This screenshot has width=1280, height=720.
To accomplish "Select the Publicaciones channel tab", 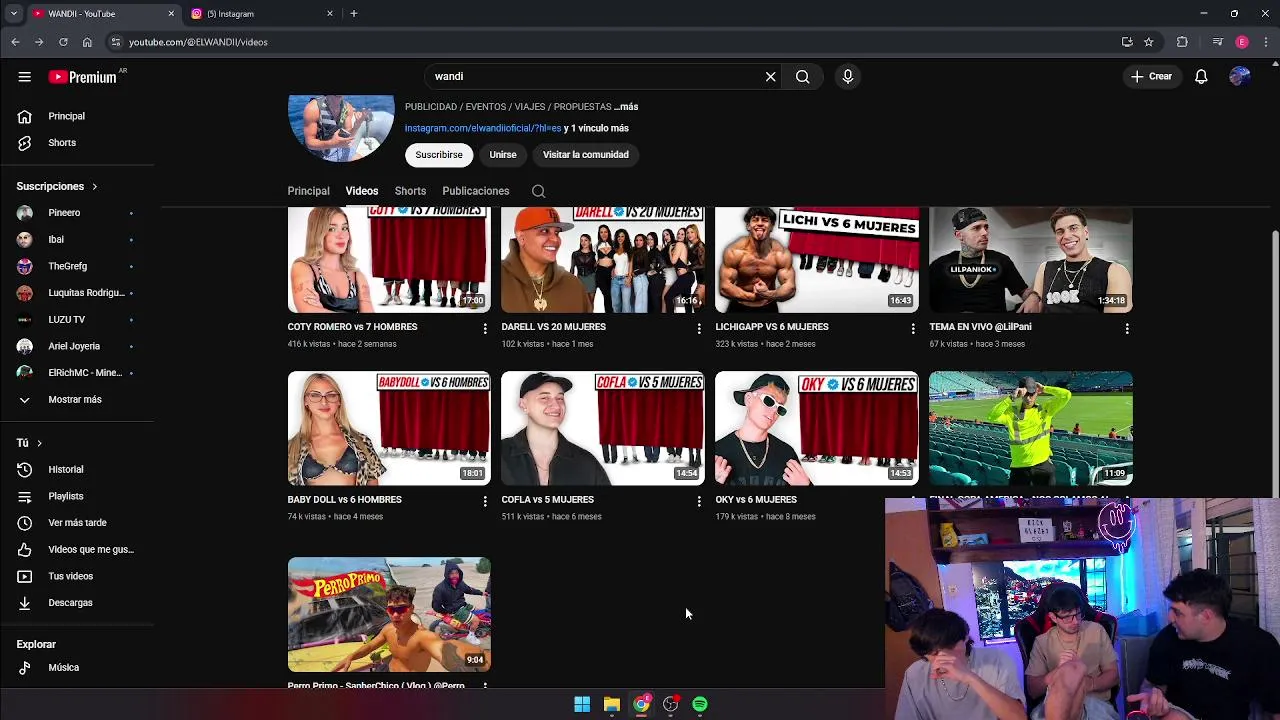I will point(476,191).
